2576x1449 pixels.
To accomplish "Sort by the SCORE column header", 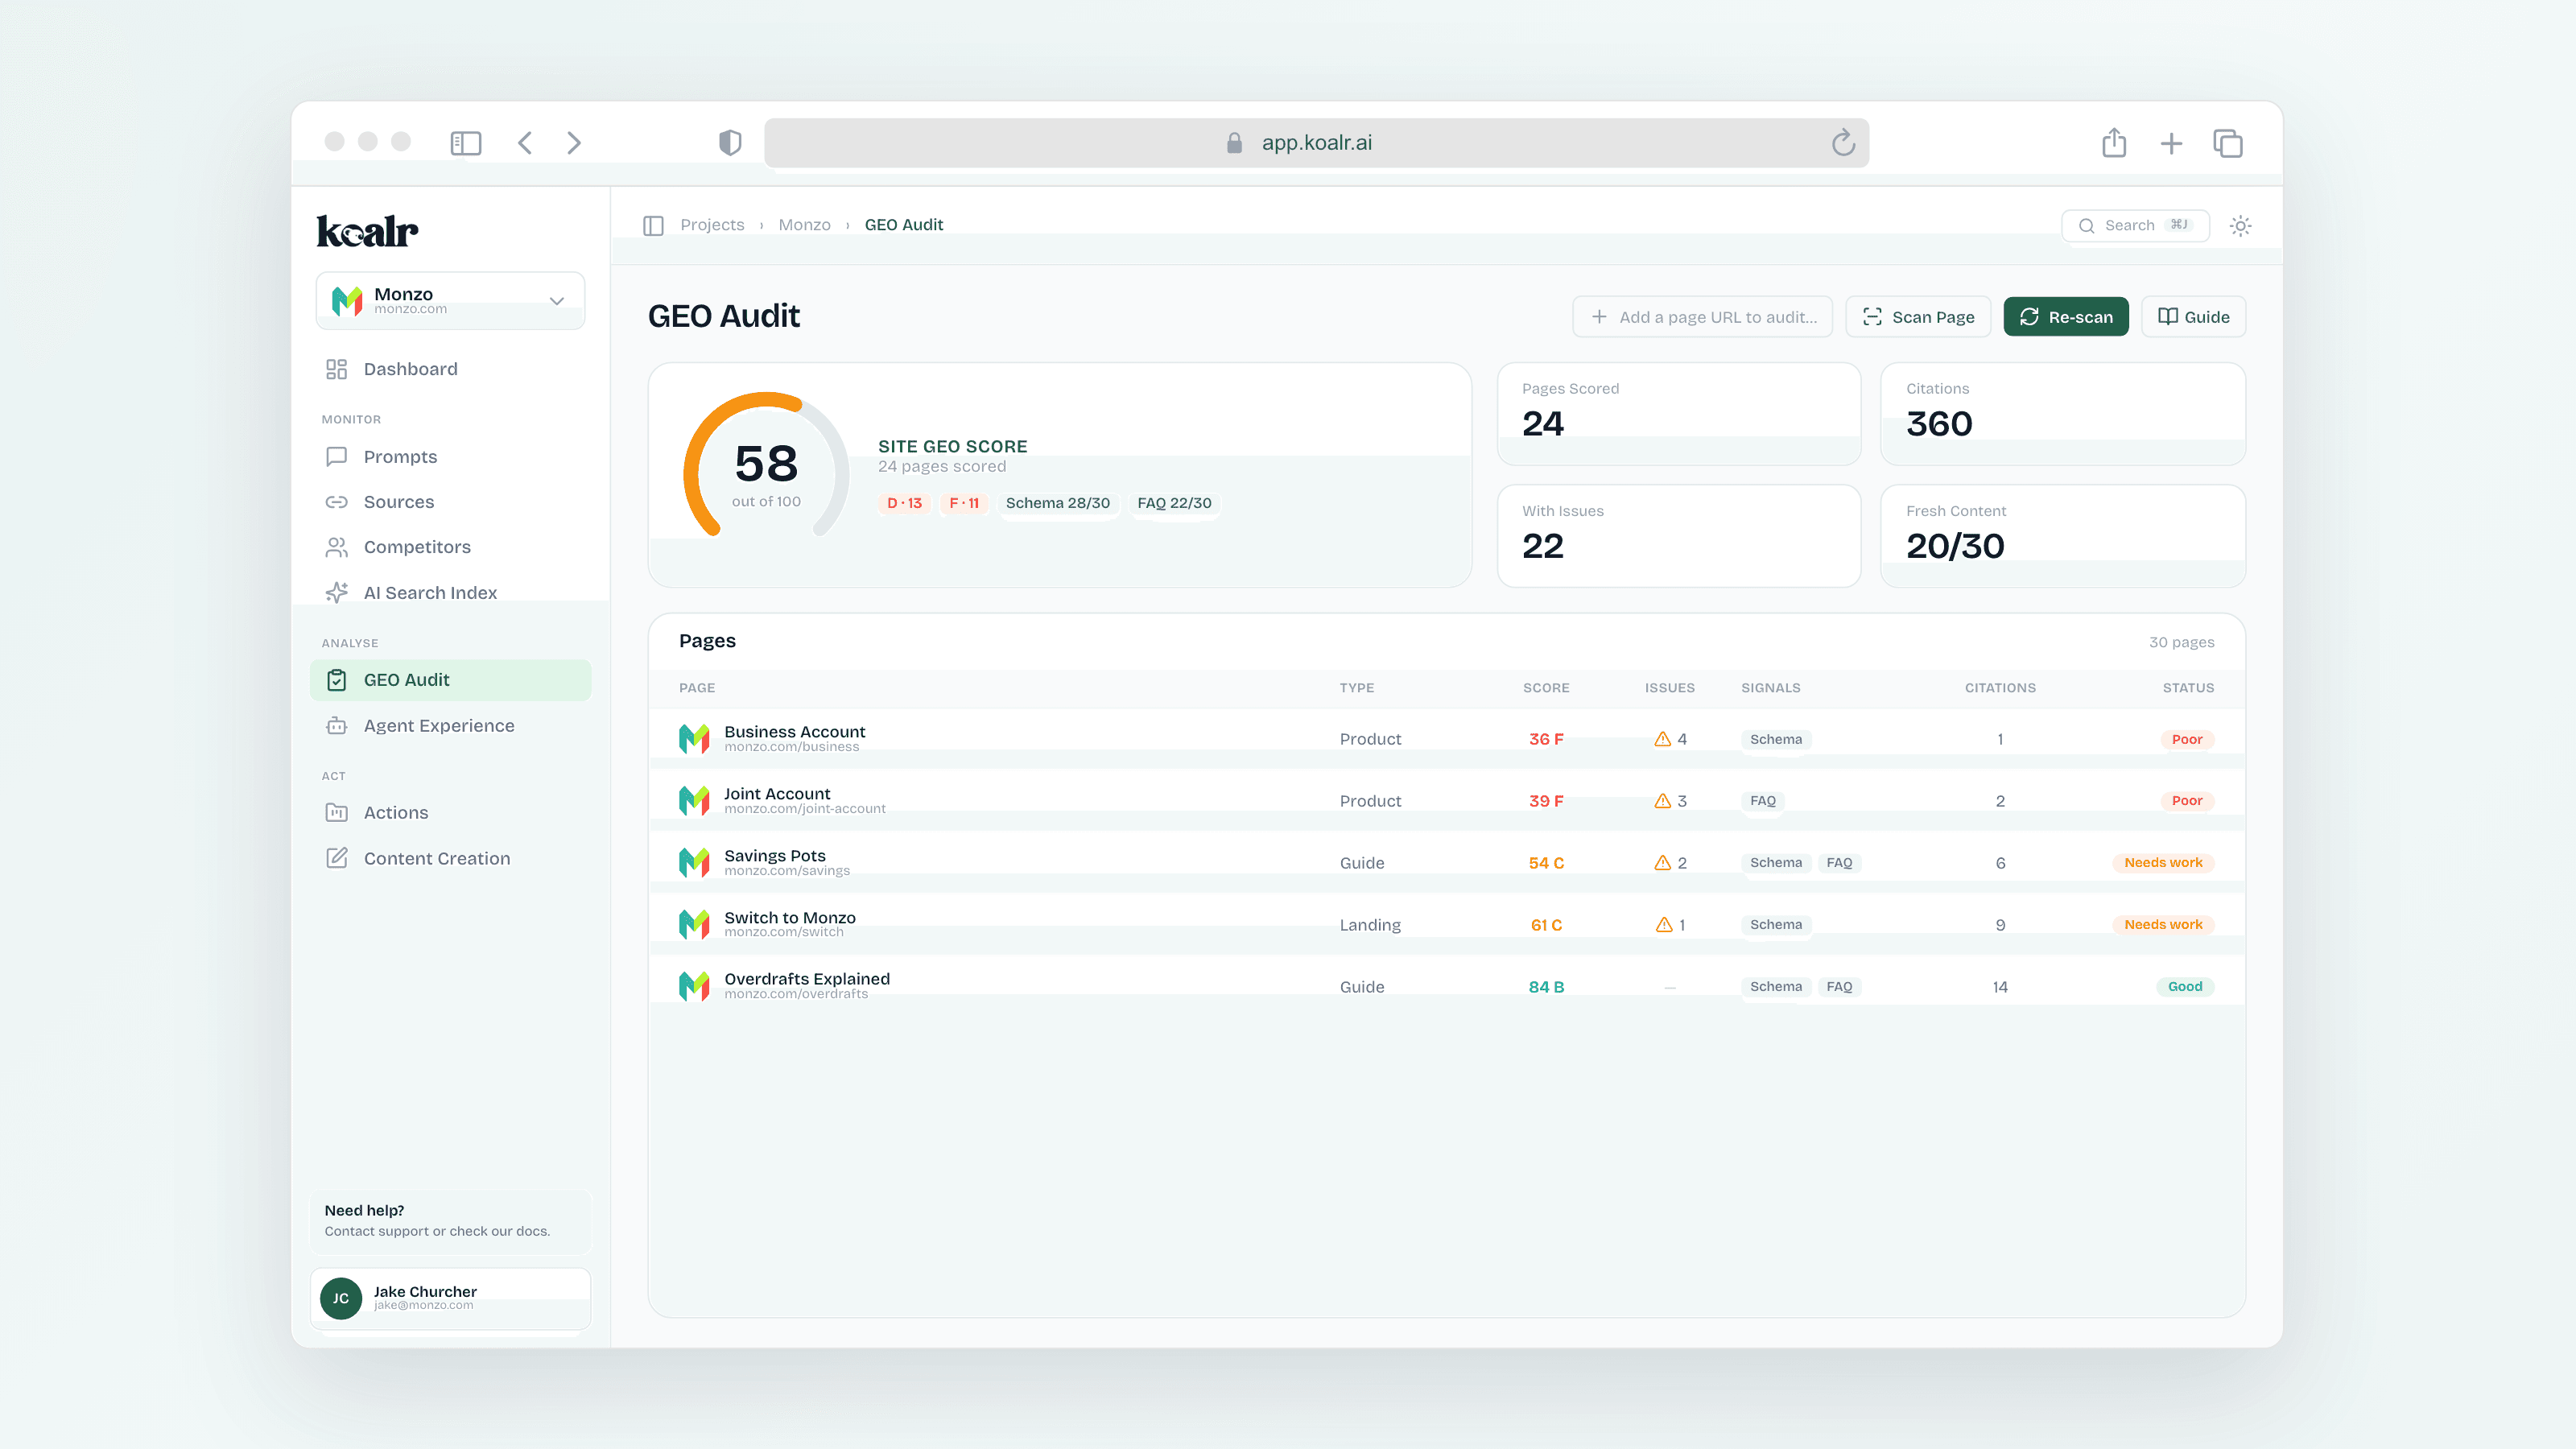I will pyautogui.click(x=1546, y=688).
